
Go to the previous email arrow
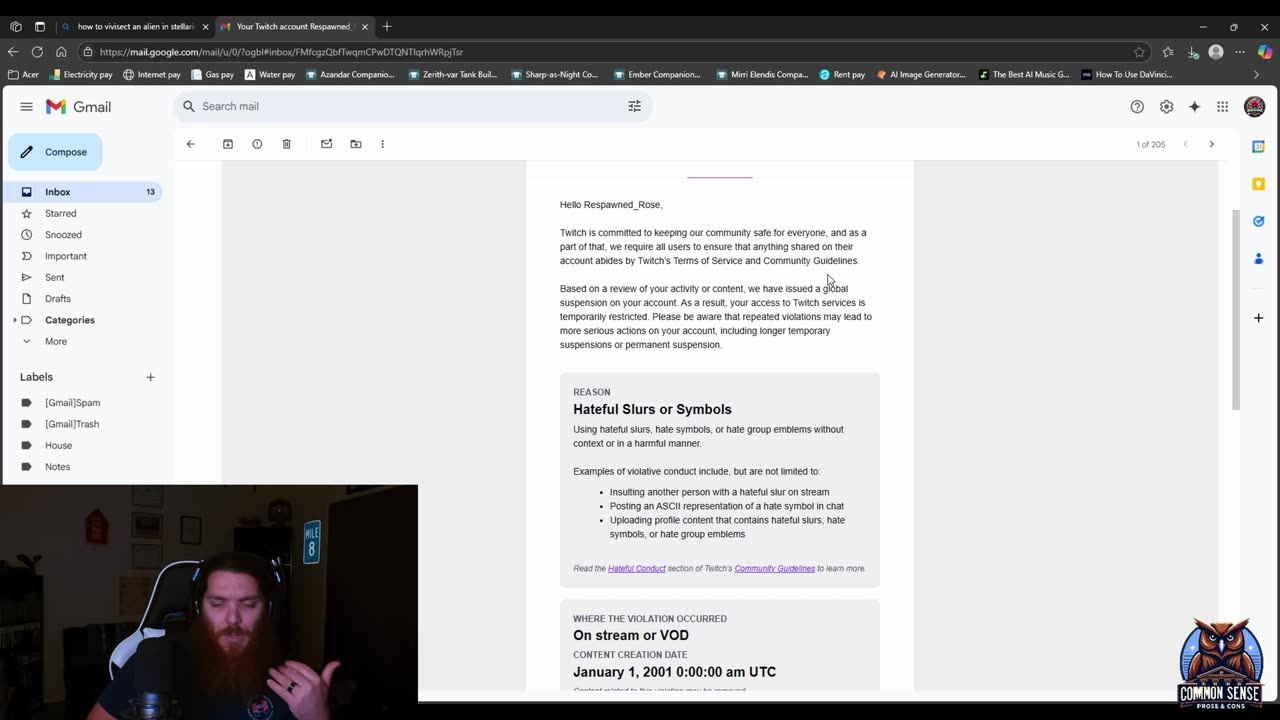click(x=1186, y=144)
